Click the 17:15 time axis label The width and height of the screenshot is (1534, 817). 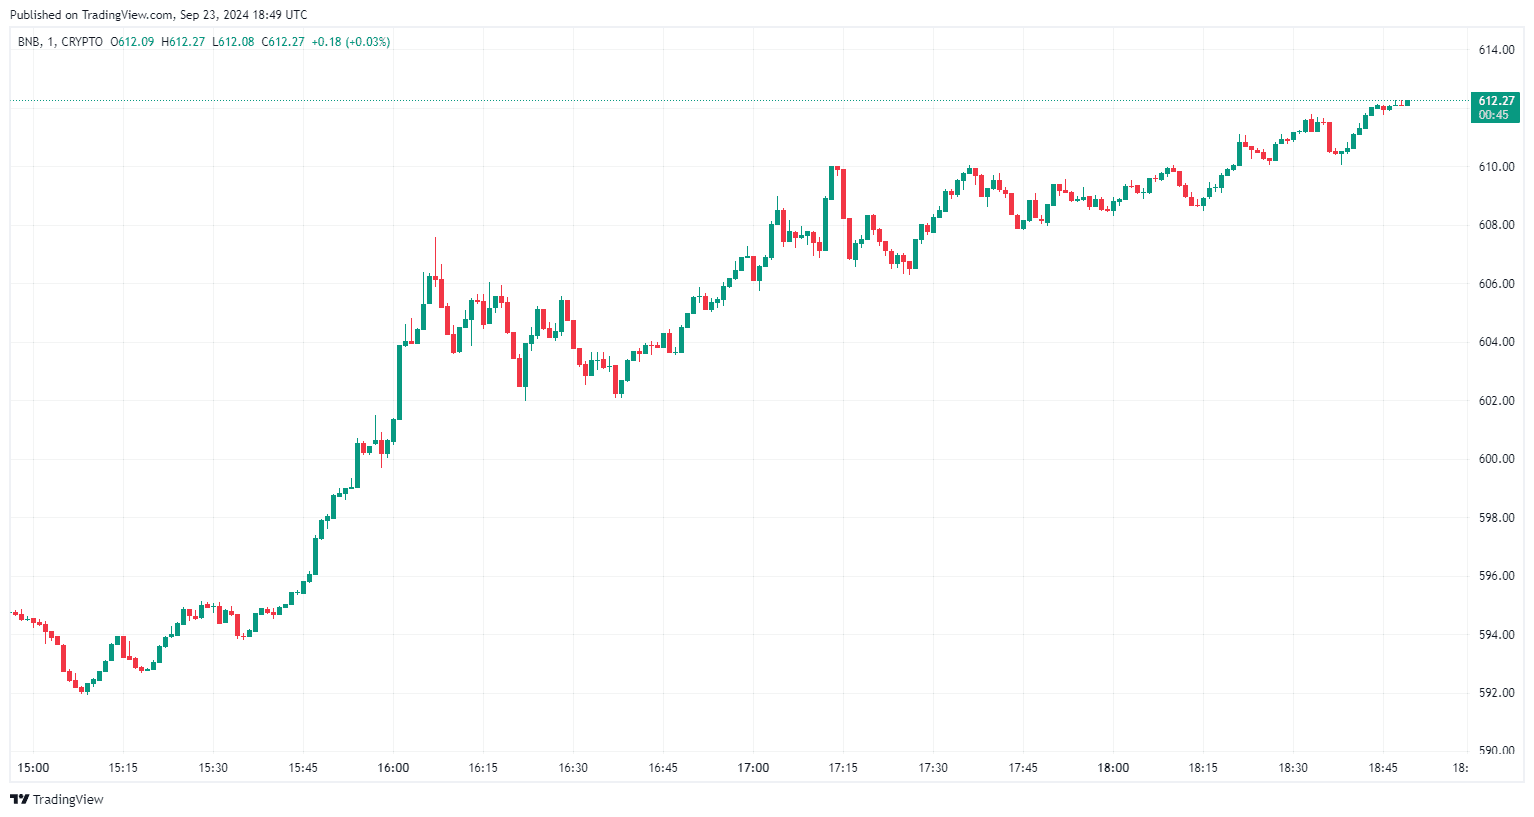pos(843,768)
